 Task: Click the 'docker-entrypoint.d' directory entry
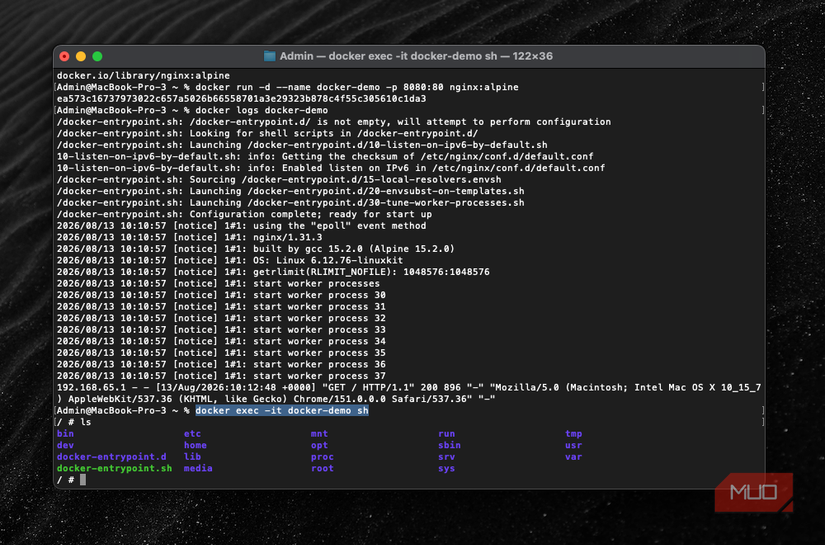(112, 457)
